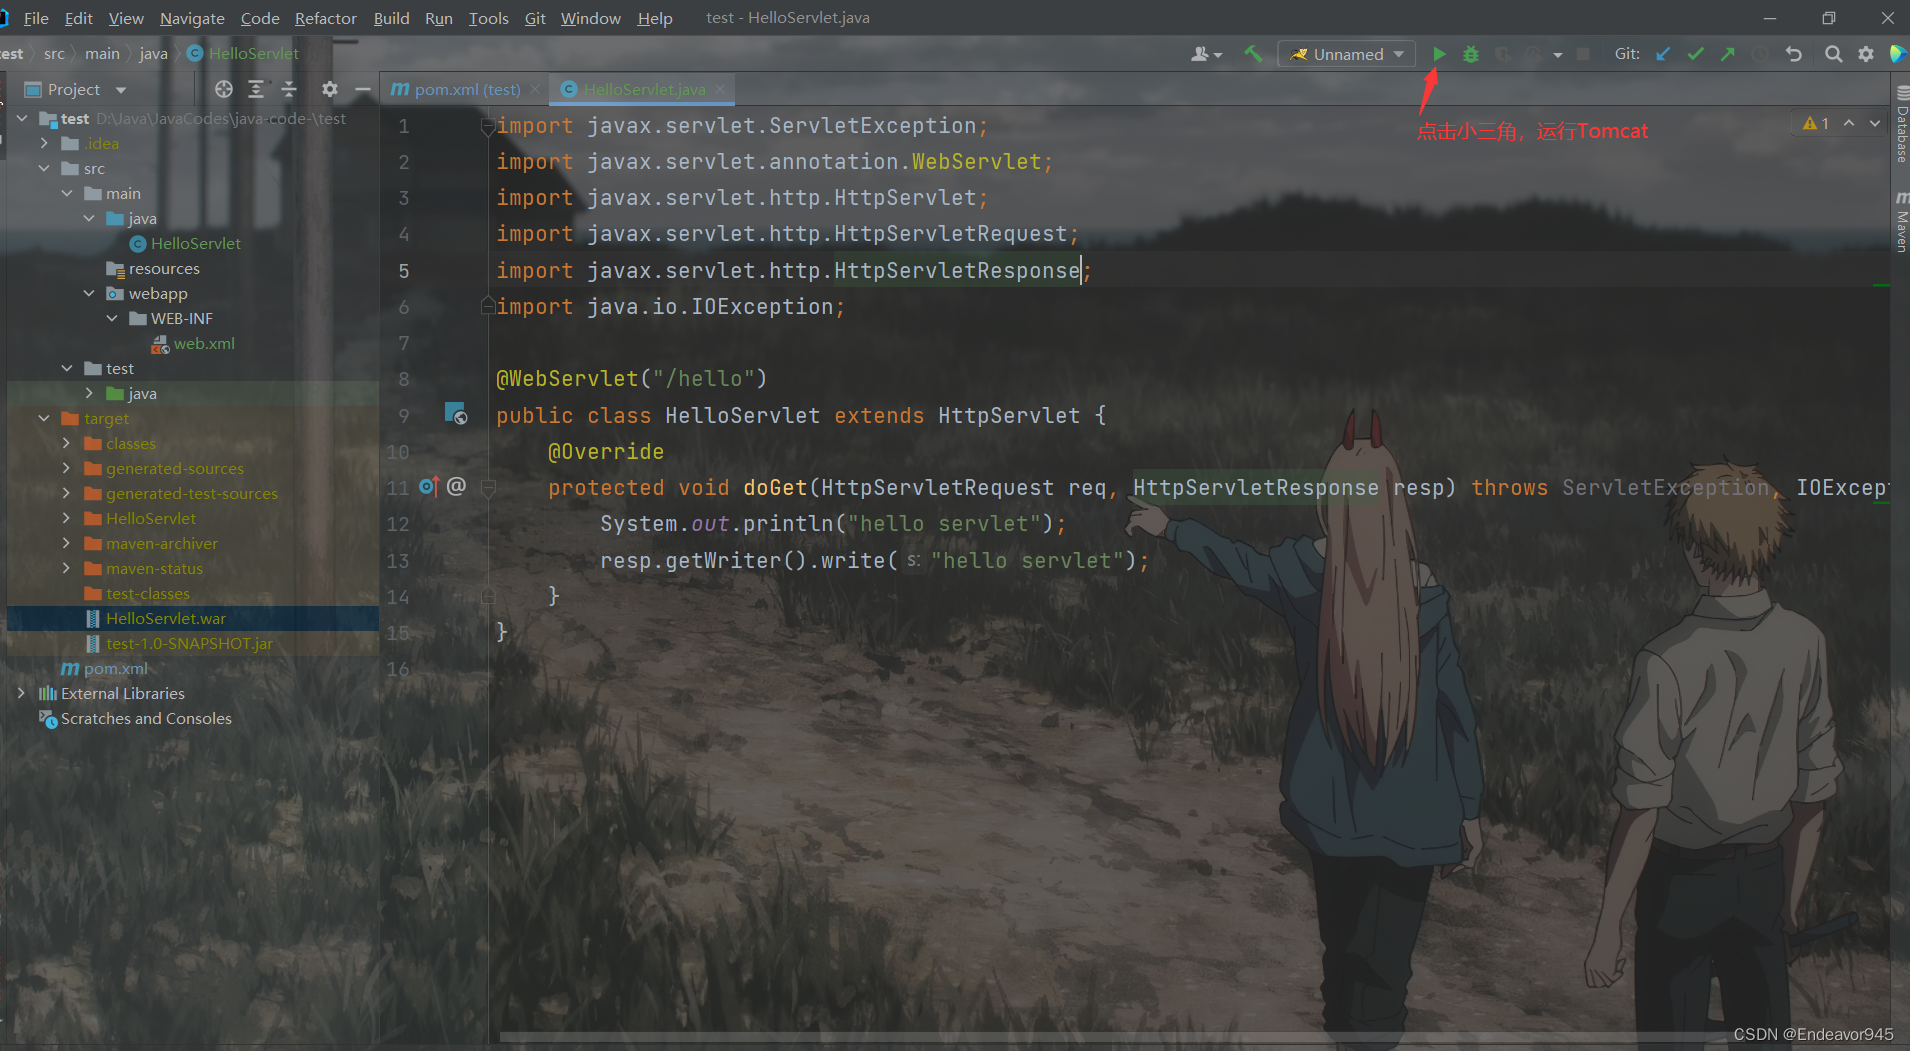This screenshot has height=1051, width=1910.
Task: Expand all in Project tool window
Action: point(256,89)
